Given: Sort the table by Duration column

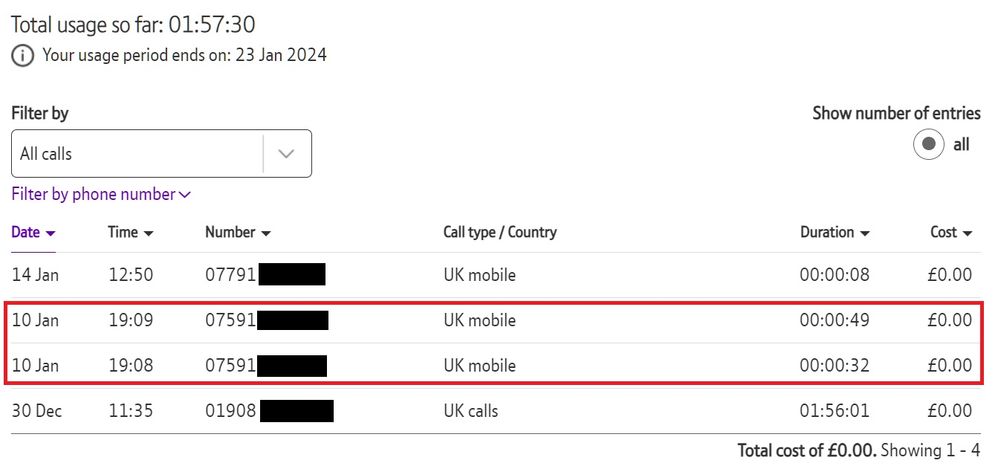Looking at the screenshot, I should [x=834, y=232].
